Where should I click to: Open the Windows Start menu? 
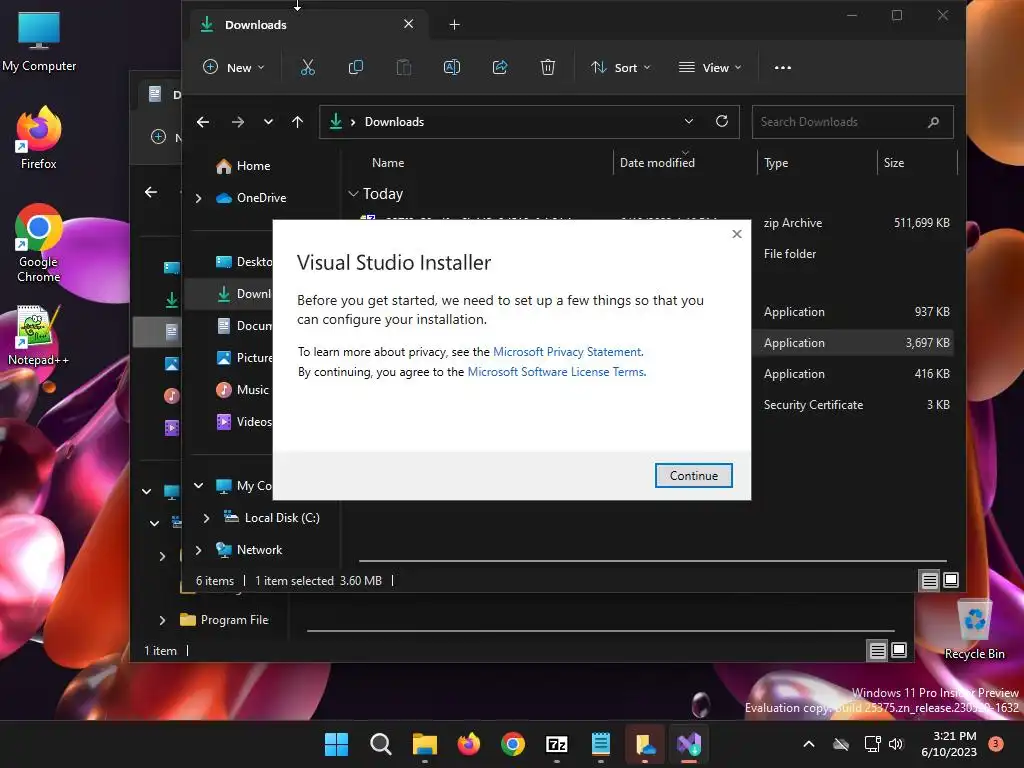(336, 744)
